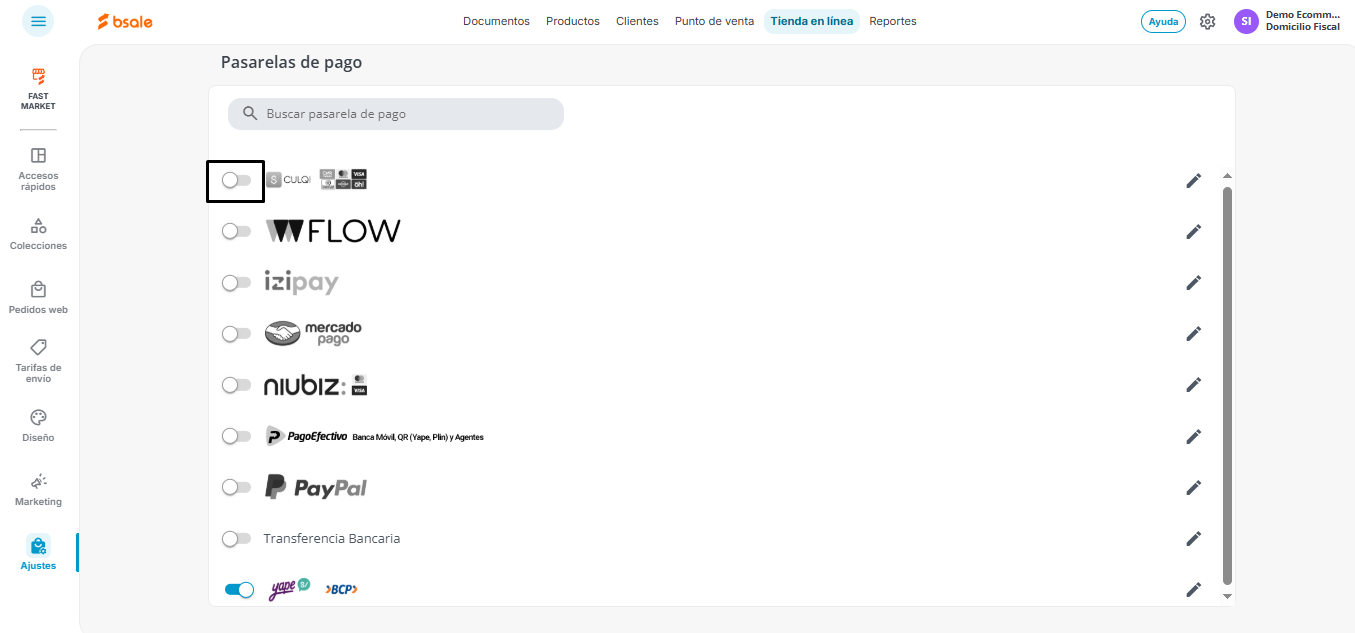Click the search magnifier icon
The image size is (1355, 633).
(251, 114)
